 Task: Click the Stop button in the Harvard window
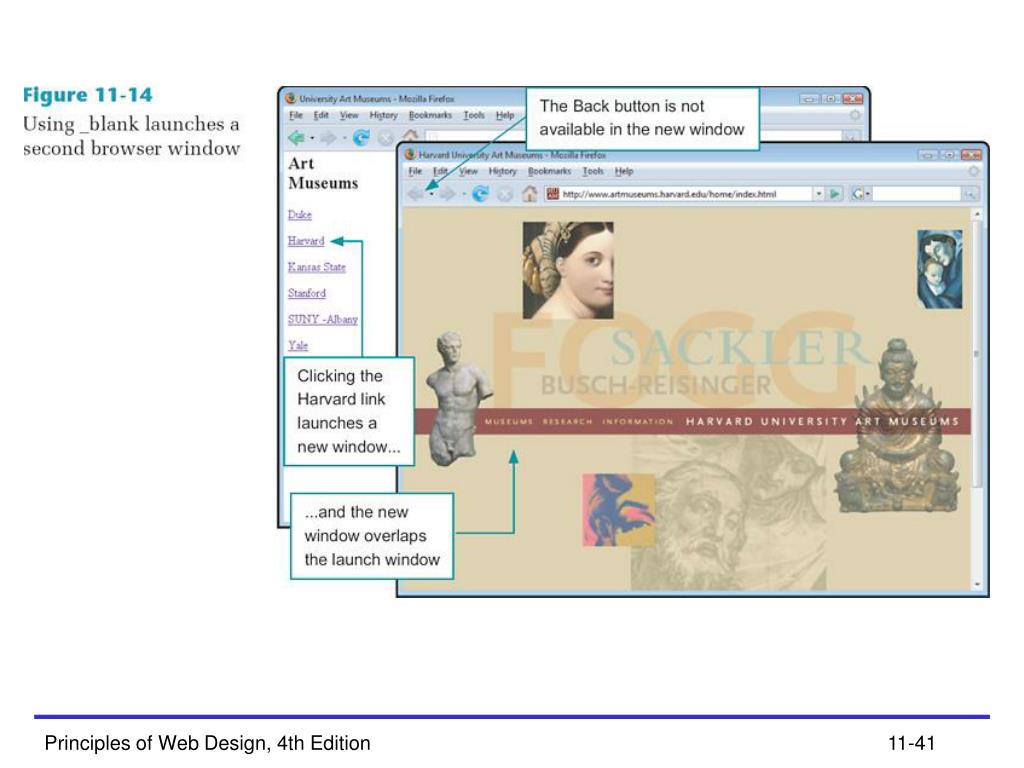(x=505, y=194)
